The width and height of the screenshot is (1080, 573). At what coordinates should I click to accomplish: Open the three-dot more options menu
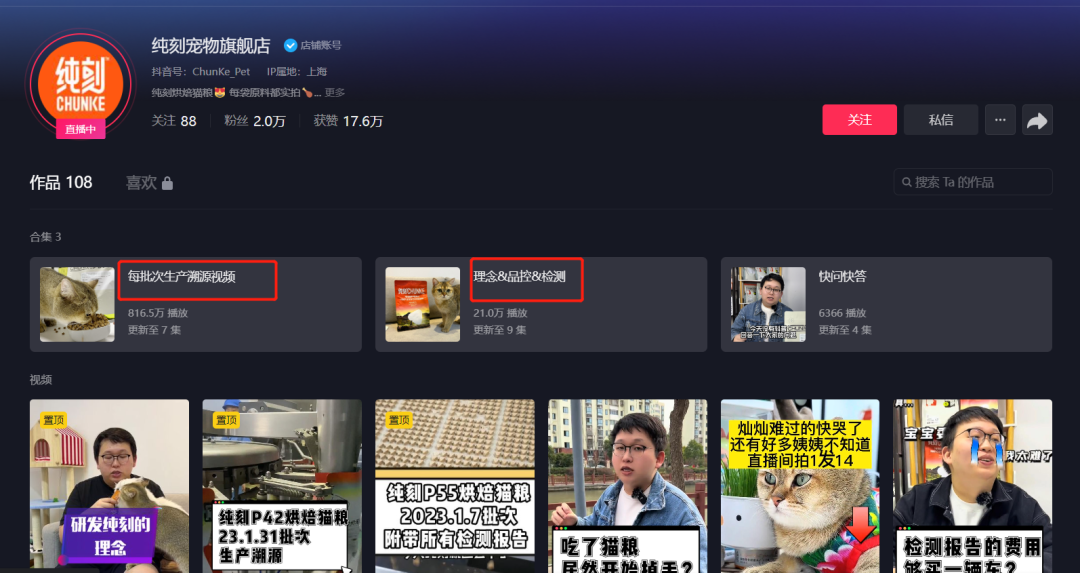point(1000,120)
